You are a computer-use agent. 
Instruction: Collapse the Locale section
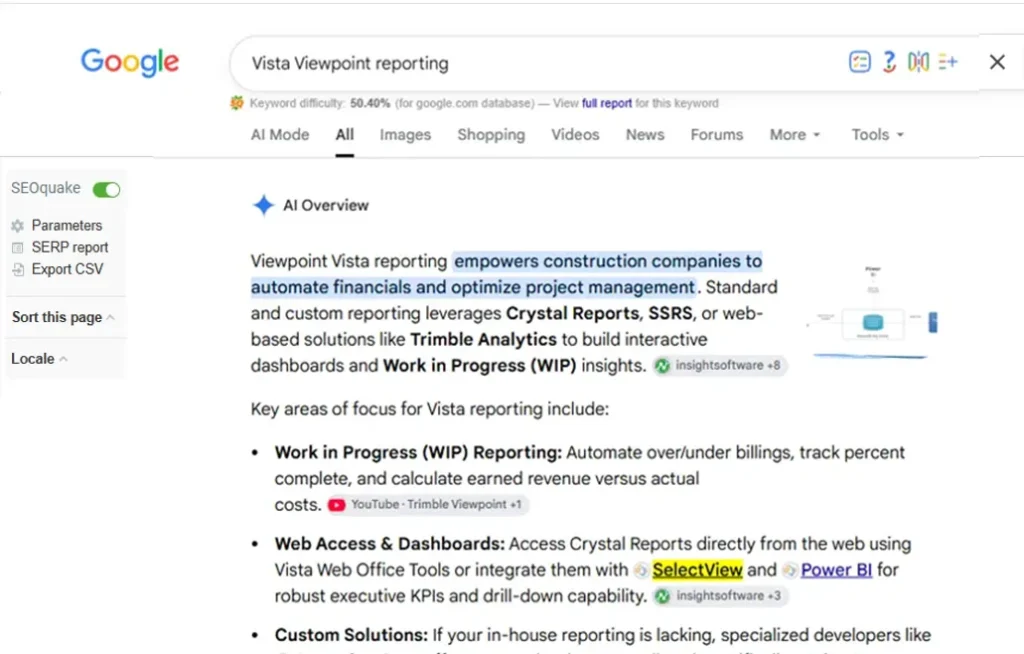[x=39, y=359]
